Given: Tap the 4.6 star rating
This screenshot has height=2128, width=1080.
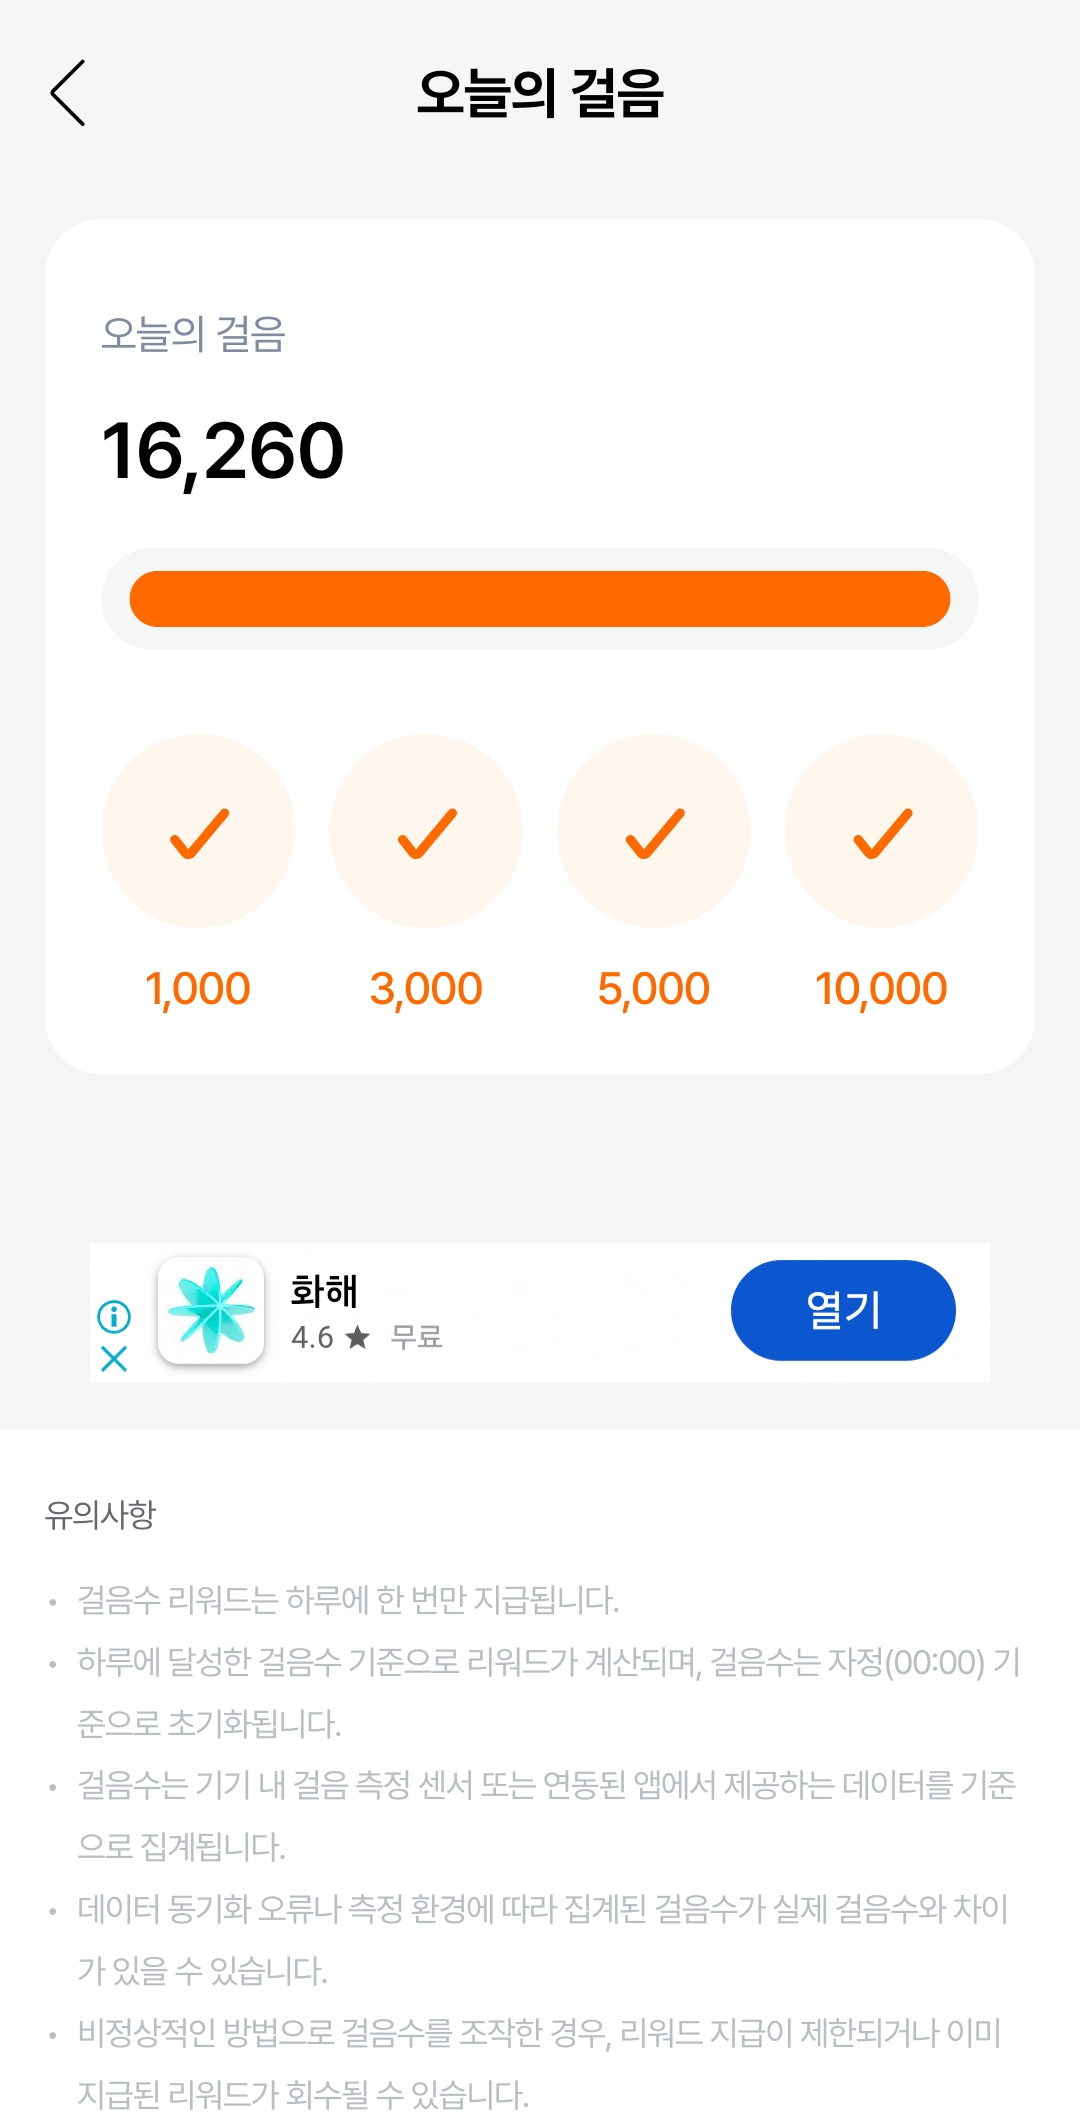Looking at the screenshot, I should point(330,1337).
